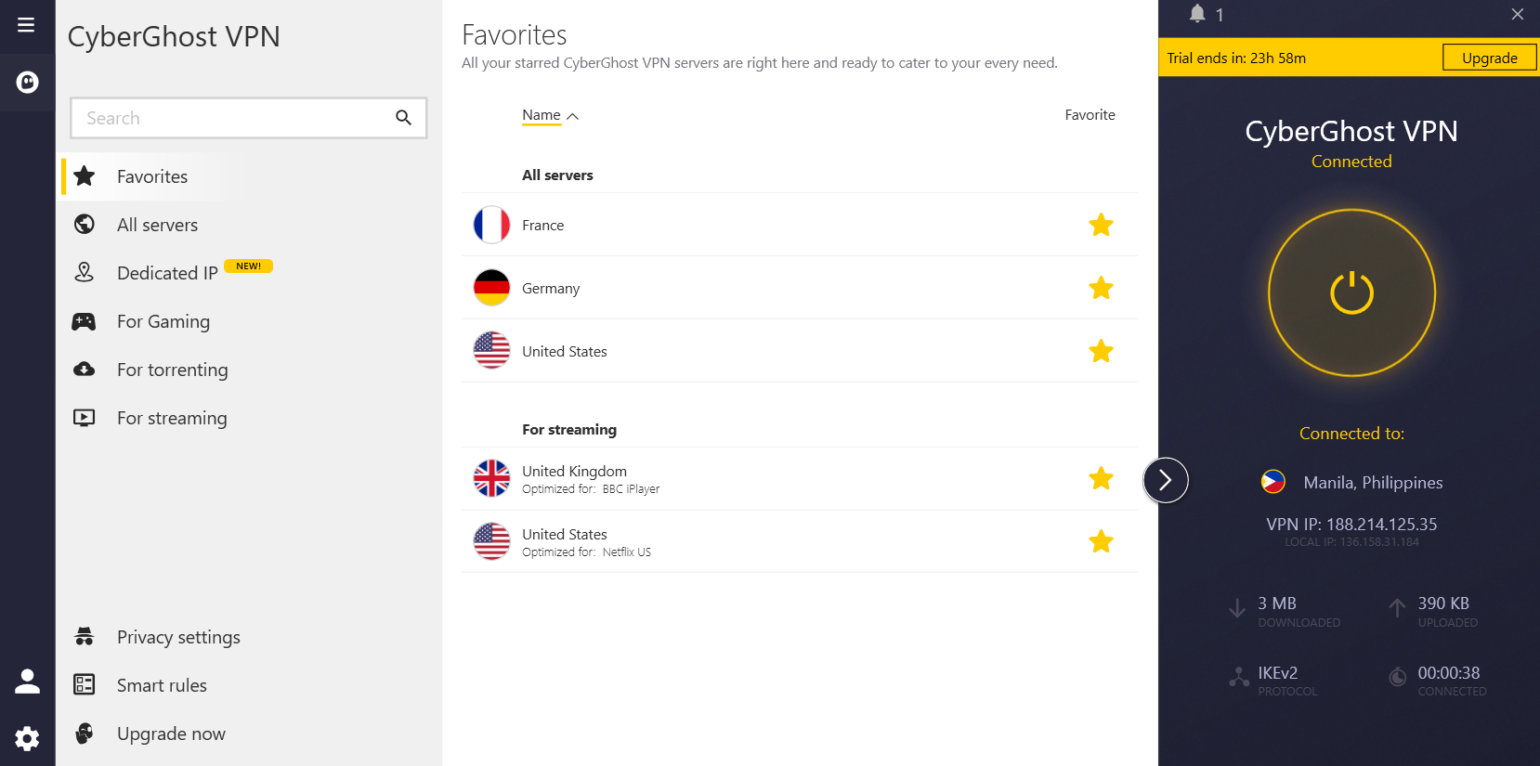Open the For Gaming servers list

(x=163, y=321)
